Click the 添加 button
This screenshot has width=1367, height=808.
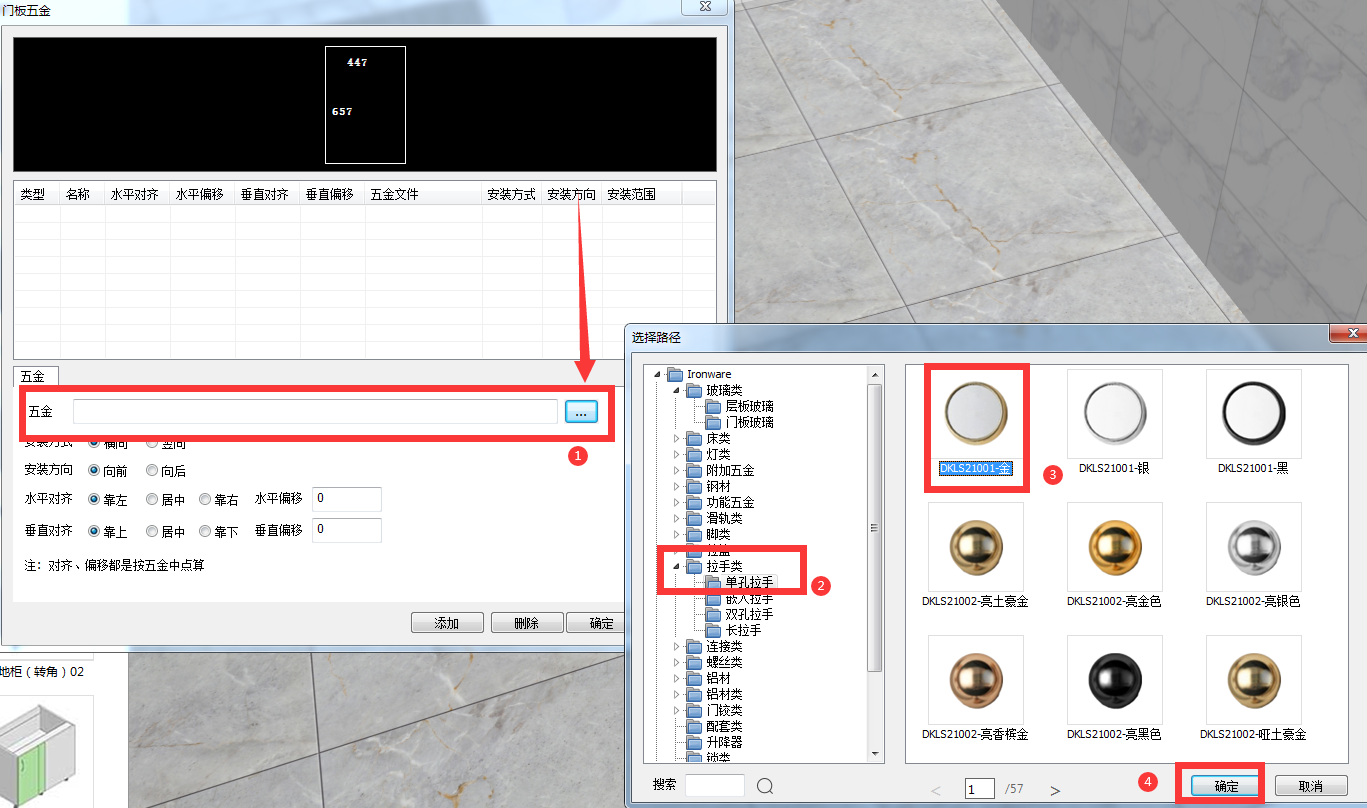[x=447, y=623]
